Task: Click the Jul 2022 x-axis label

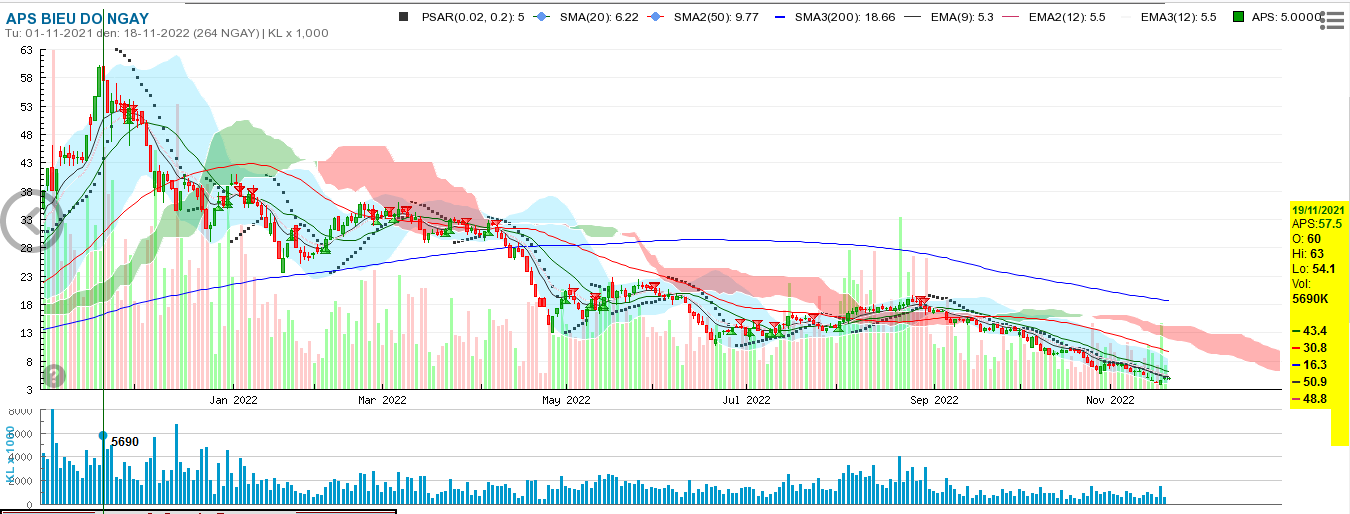Action: (746, 400)
